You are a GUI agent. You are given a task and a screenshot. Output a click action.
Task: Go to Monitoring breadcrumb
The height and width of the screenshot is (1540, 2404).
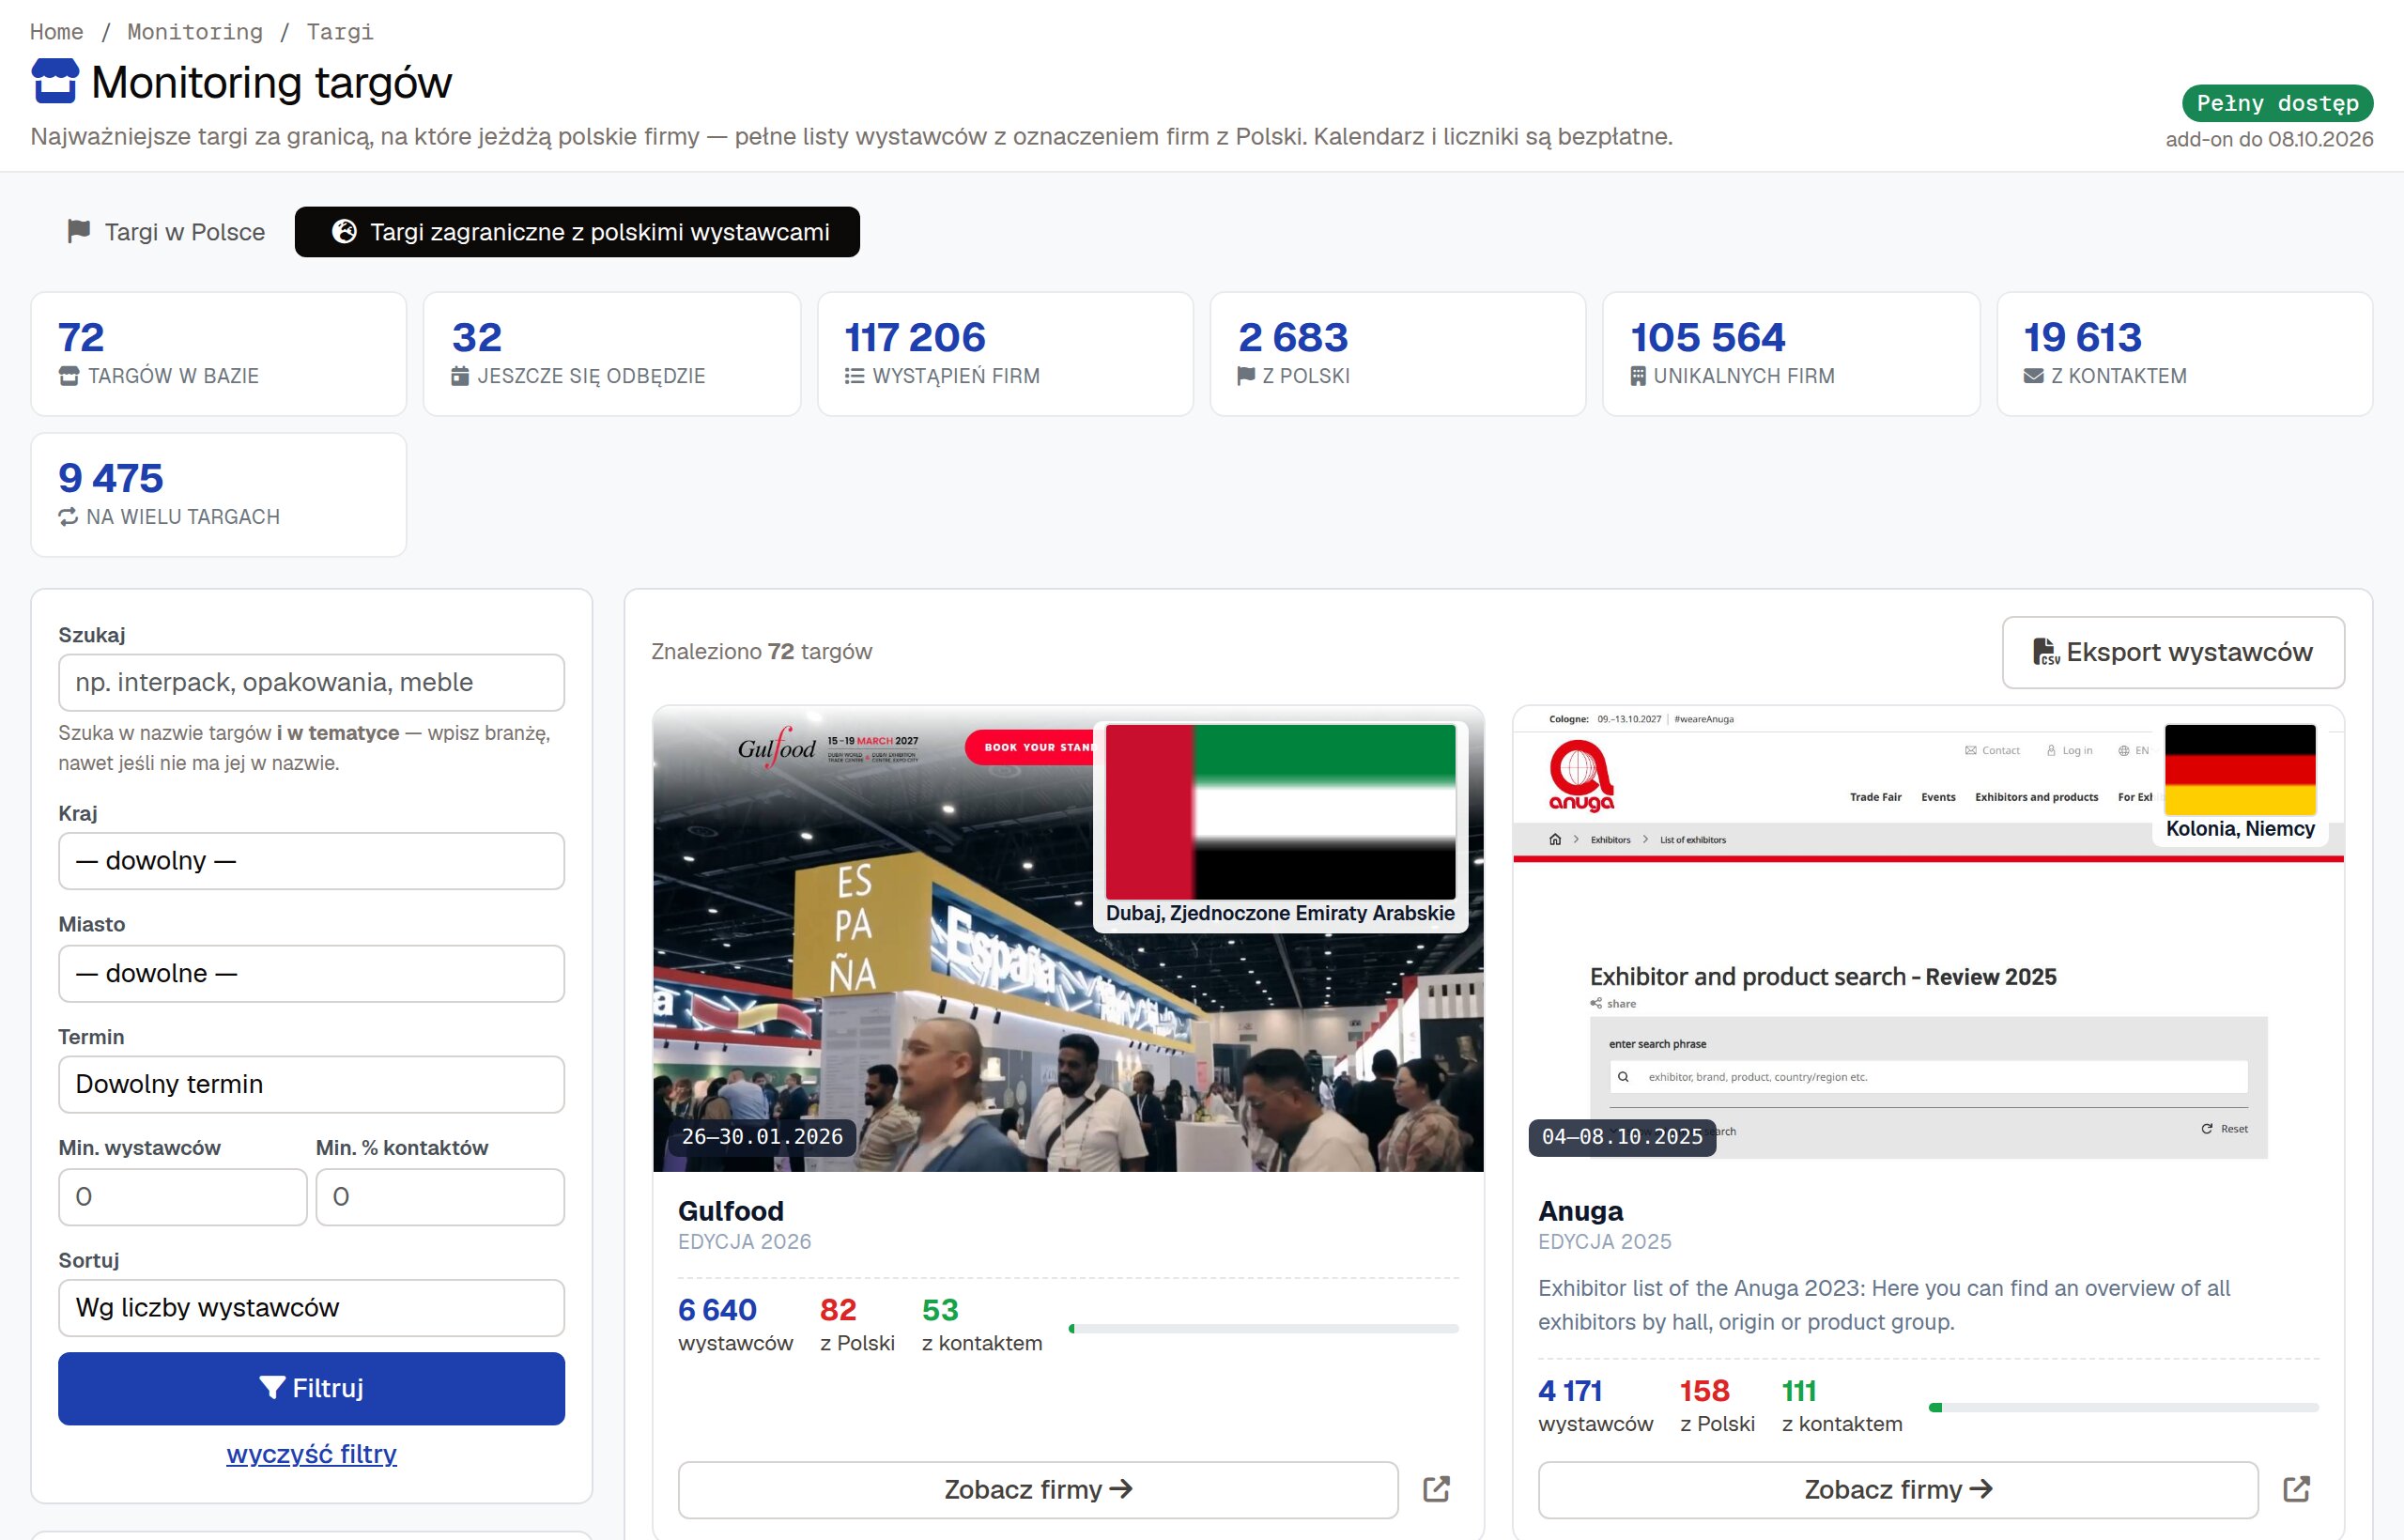click(x=195, y=32)
